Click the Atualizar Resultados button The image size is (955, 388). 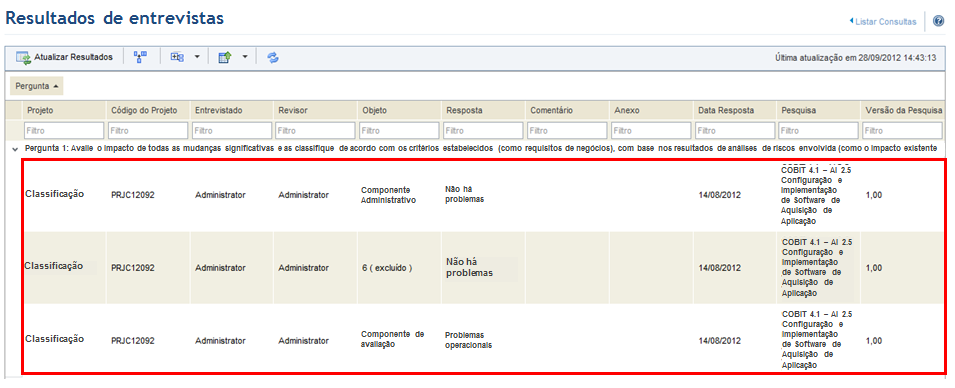65,57
